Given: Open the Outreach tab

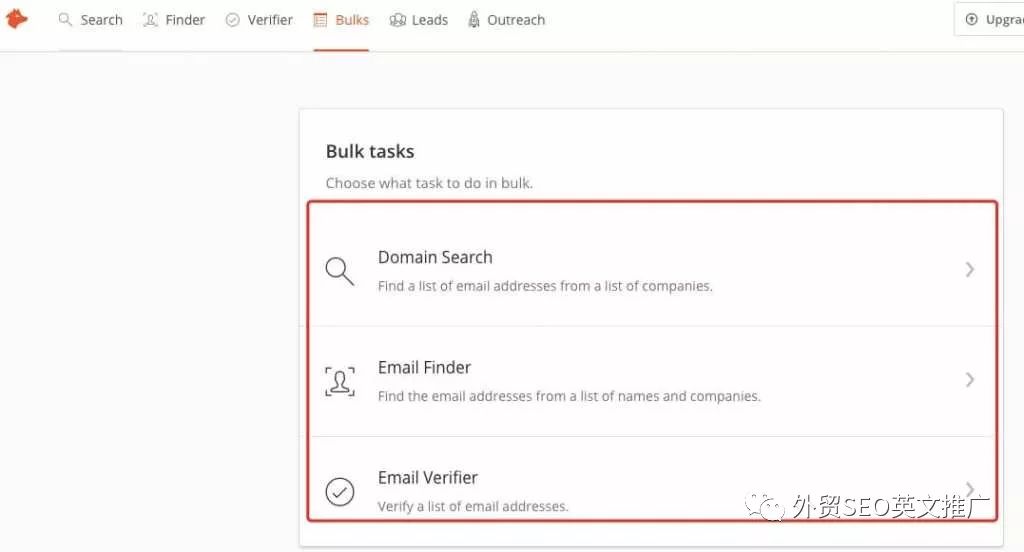Looking at the screenshot, I should point(507,20).
